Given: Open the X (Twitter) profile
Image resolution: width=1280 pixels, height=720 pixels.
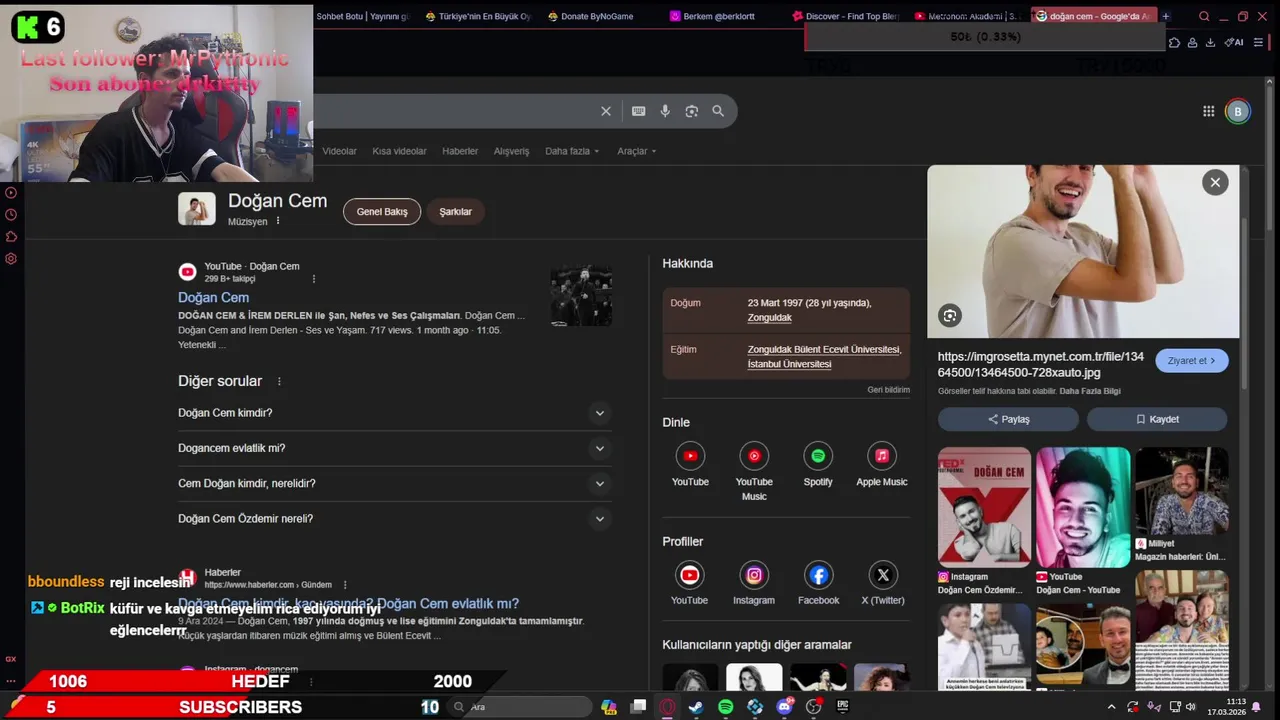Looking at the screenshot, I should [x=883, y=584].
